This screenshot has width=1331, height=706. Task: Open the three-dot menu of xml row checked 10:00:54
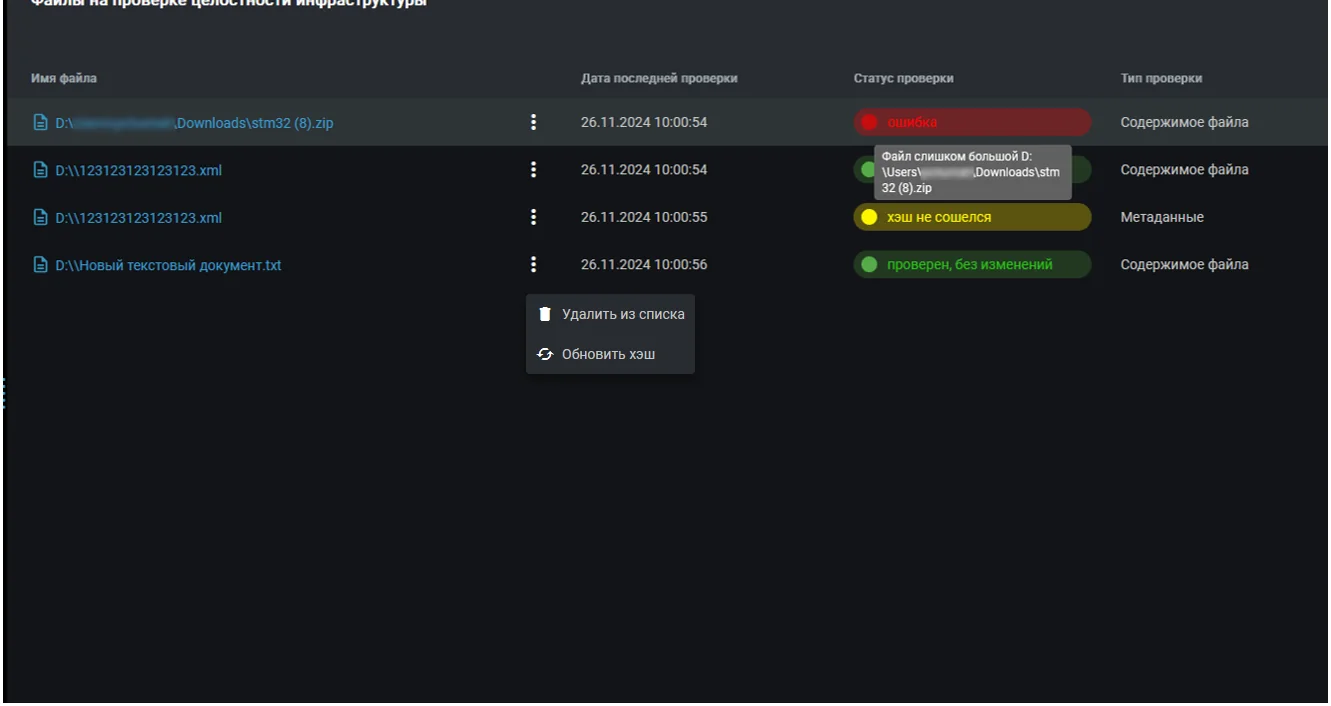(533, 170)
